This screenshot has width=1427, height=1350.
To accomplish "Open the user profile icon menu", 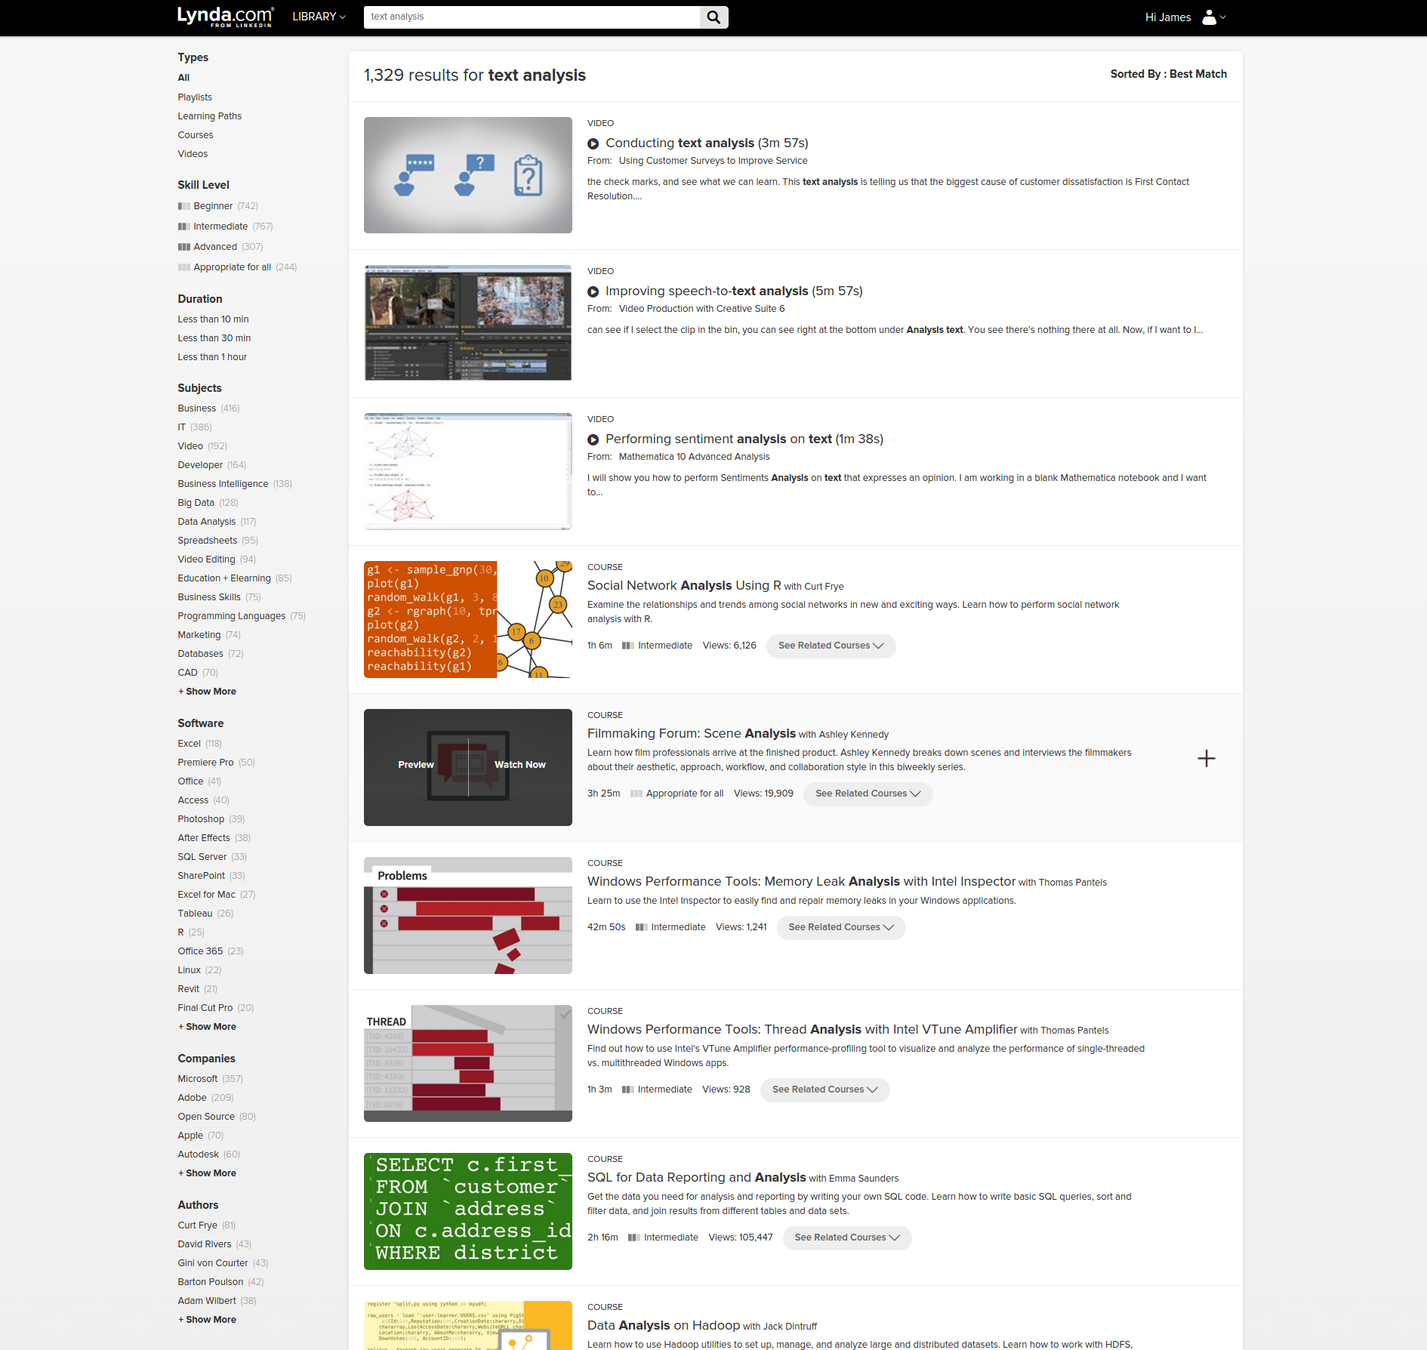I will (x=1214, y=17).
